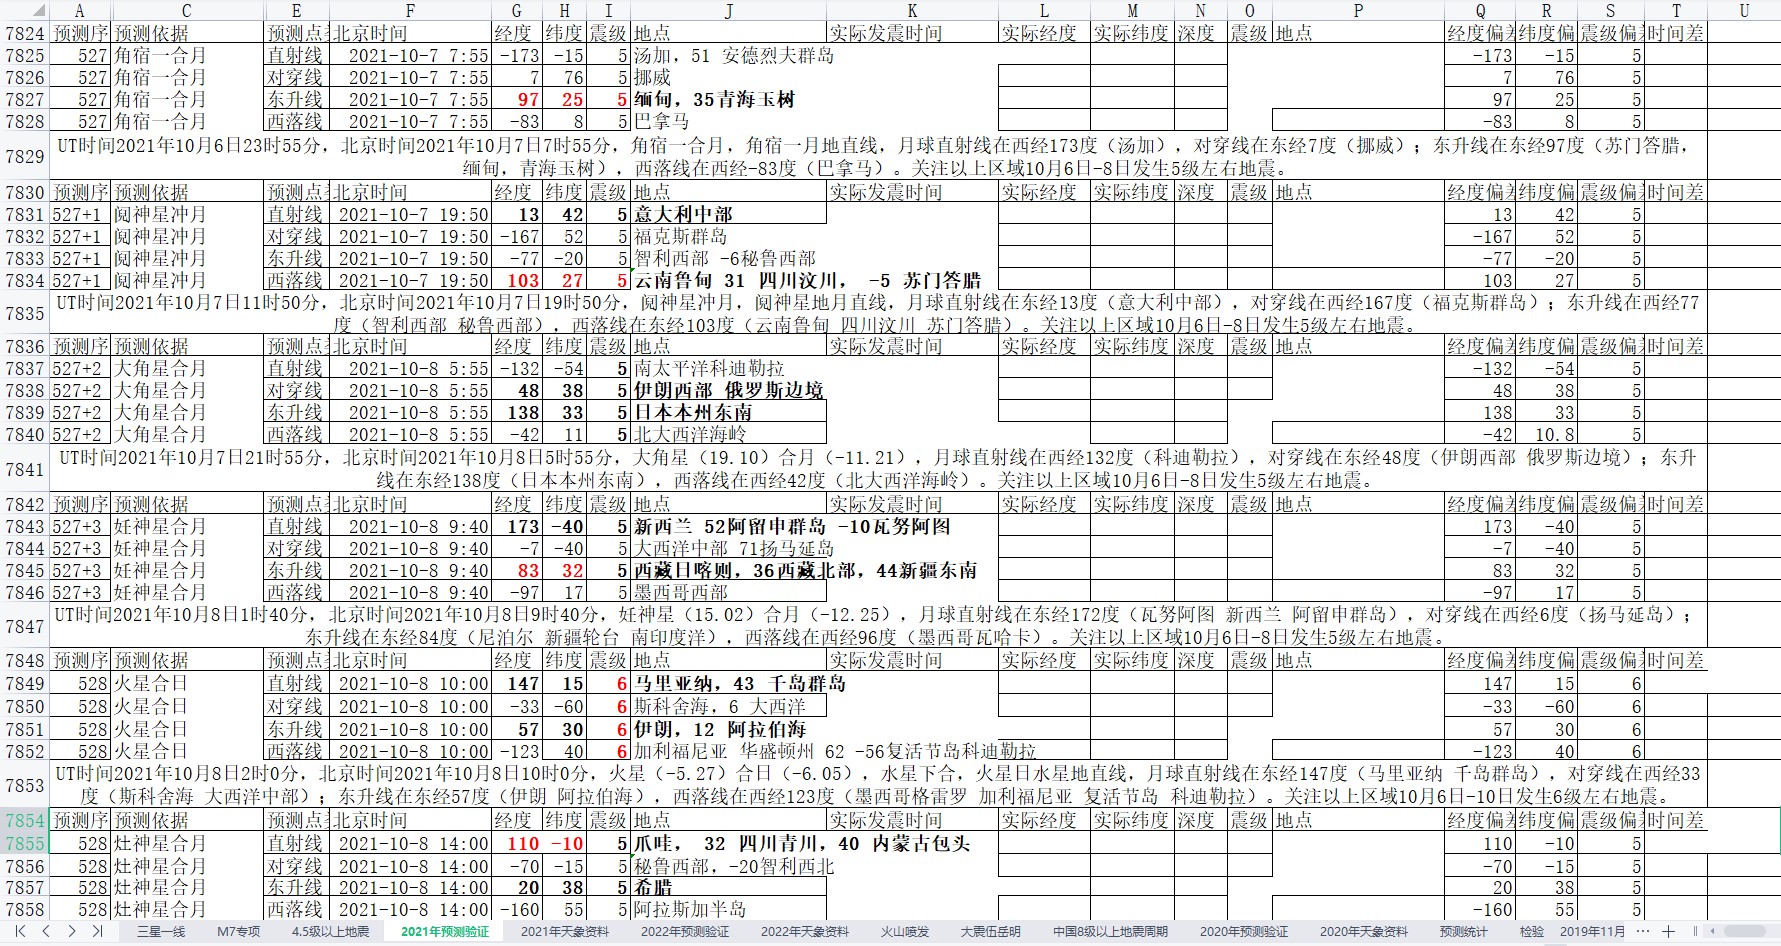Select row 7829 header
The height and width of the screenshot is (946, 1781).
(x=25, y=157)
